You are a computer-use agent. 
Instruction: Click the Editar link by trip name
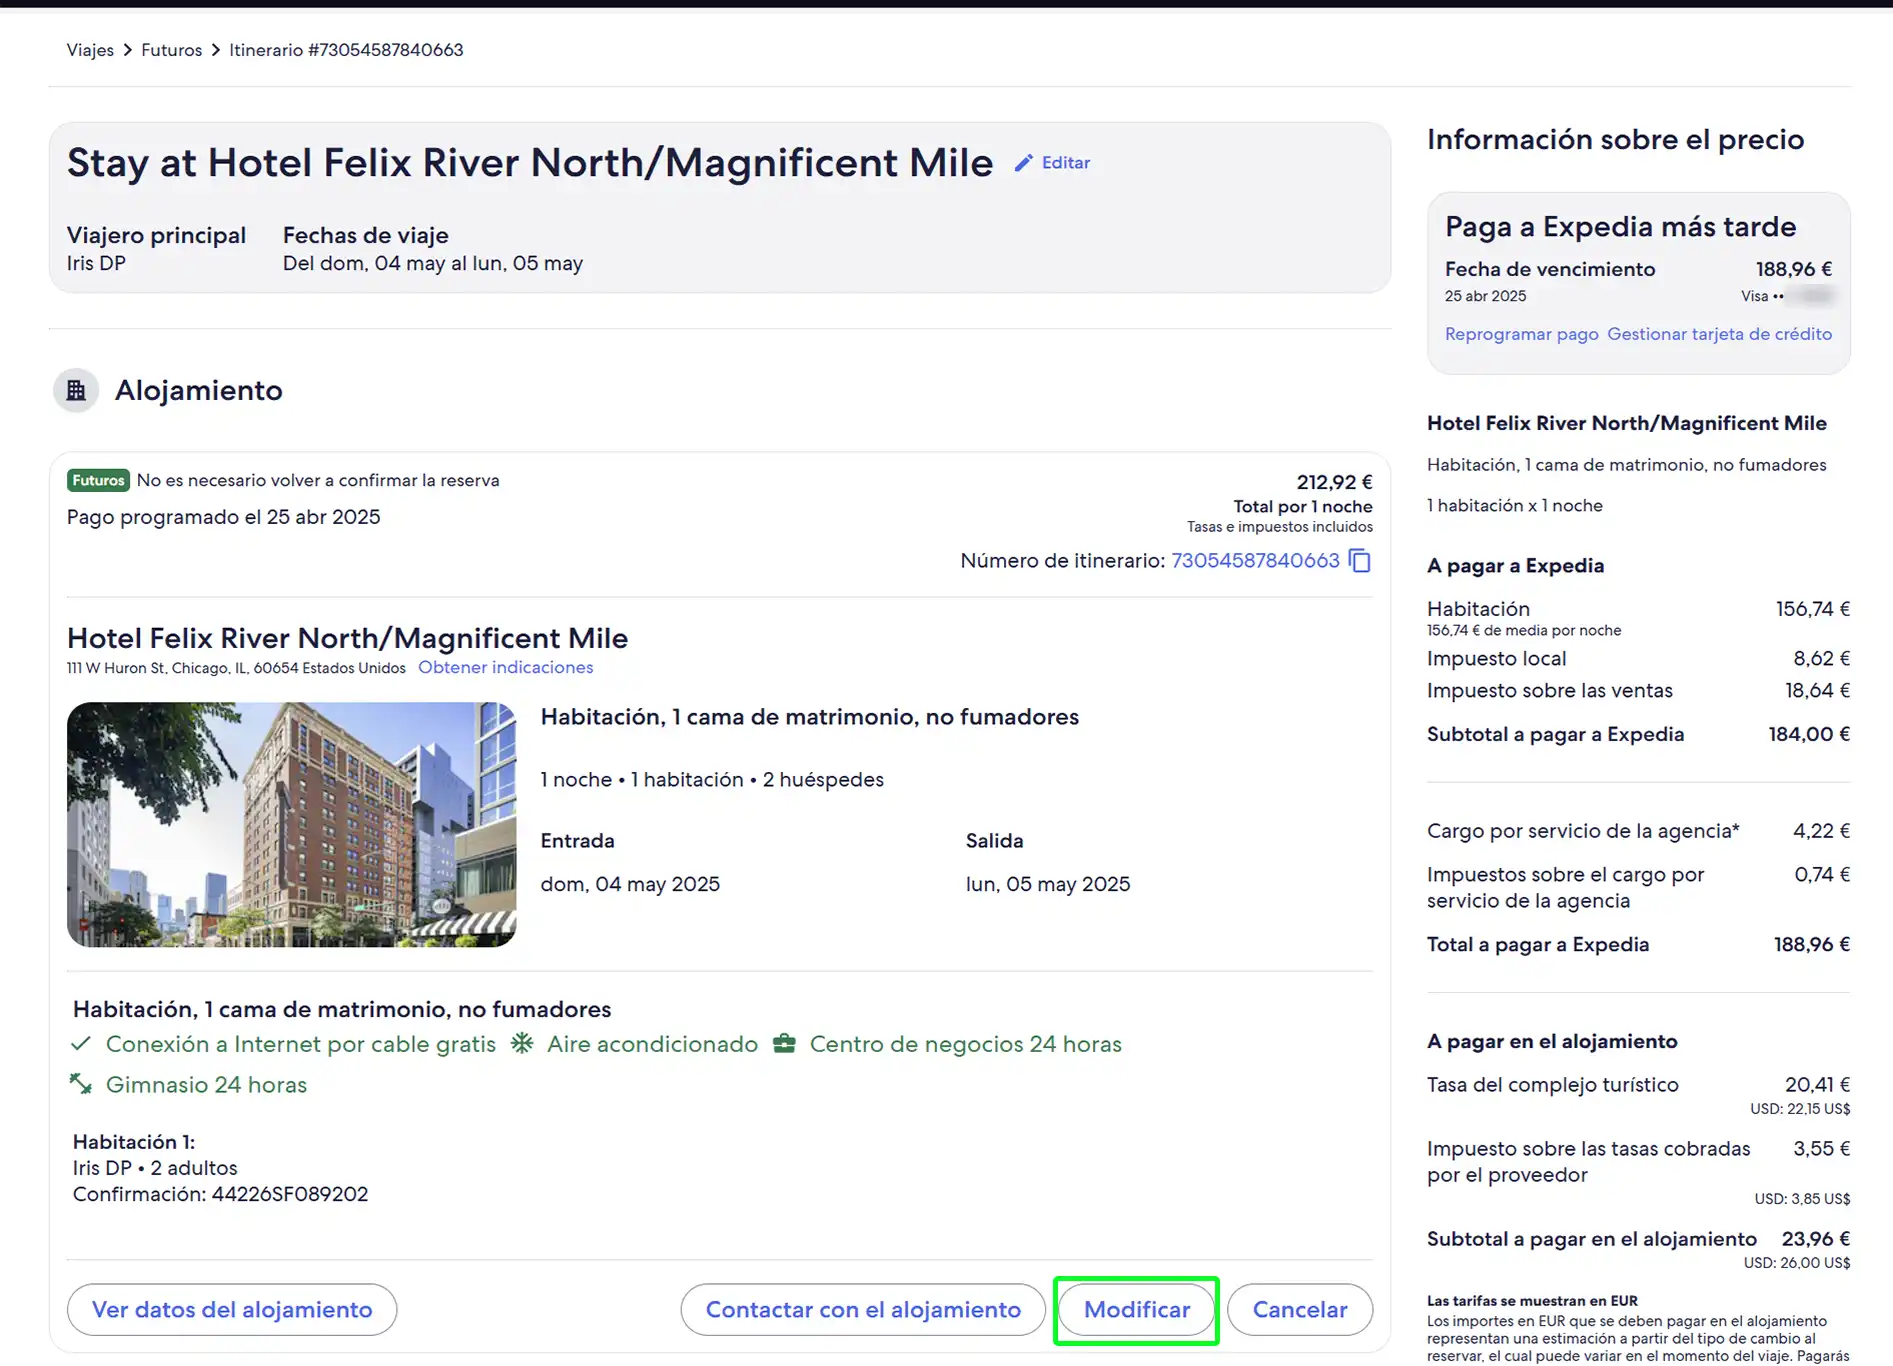[x=1066, y=163]
